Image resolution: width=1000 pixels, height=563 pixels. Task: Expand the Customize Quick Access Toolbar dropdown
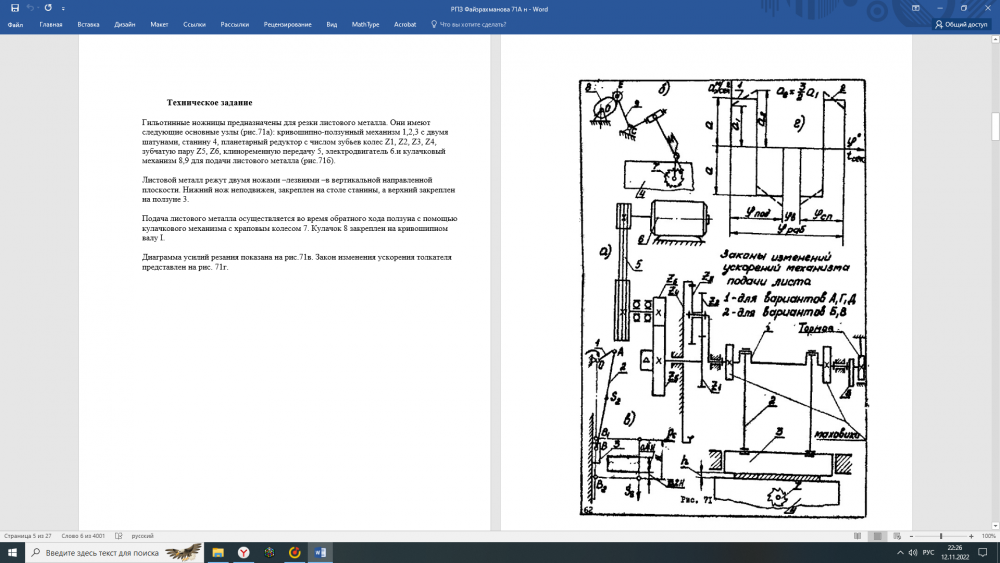click(62, 8)
